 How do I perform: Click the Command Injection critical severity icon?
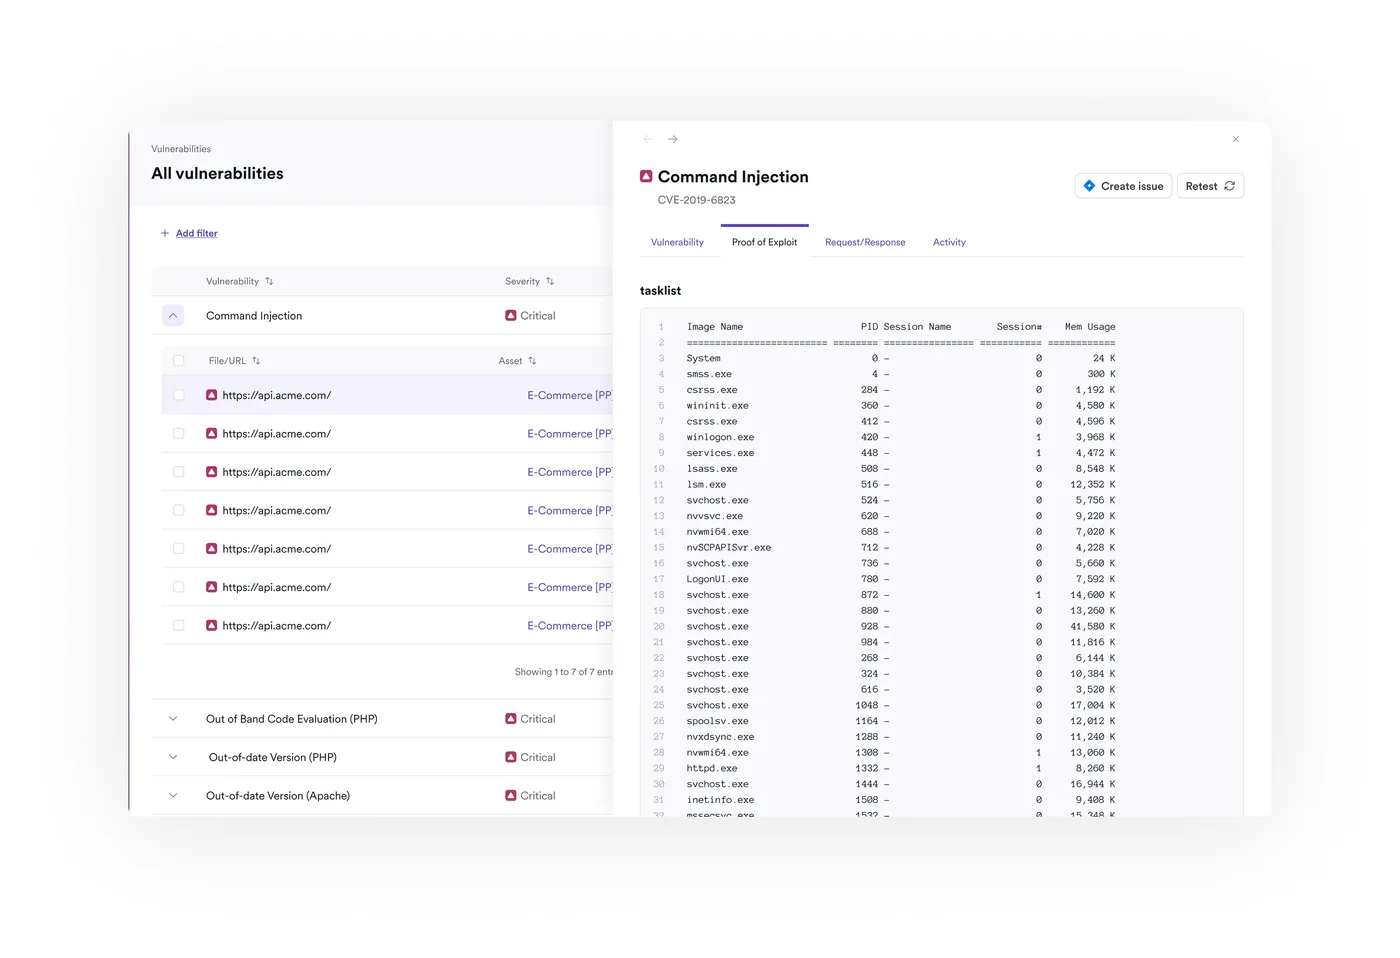click(511, 316)
